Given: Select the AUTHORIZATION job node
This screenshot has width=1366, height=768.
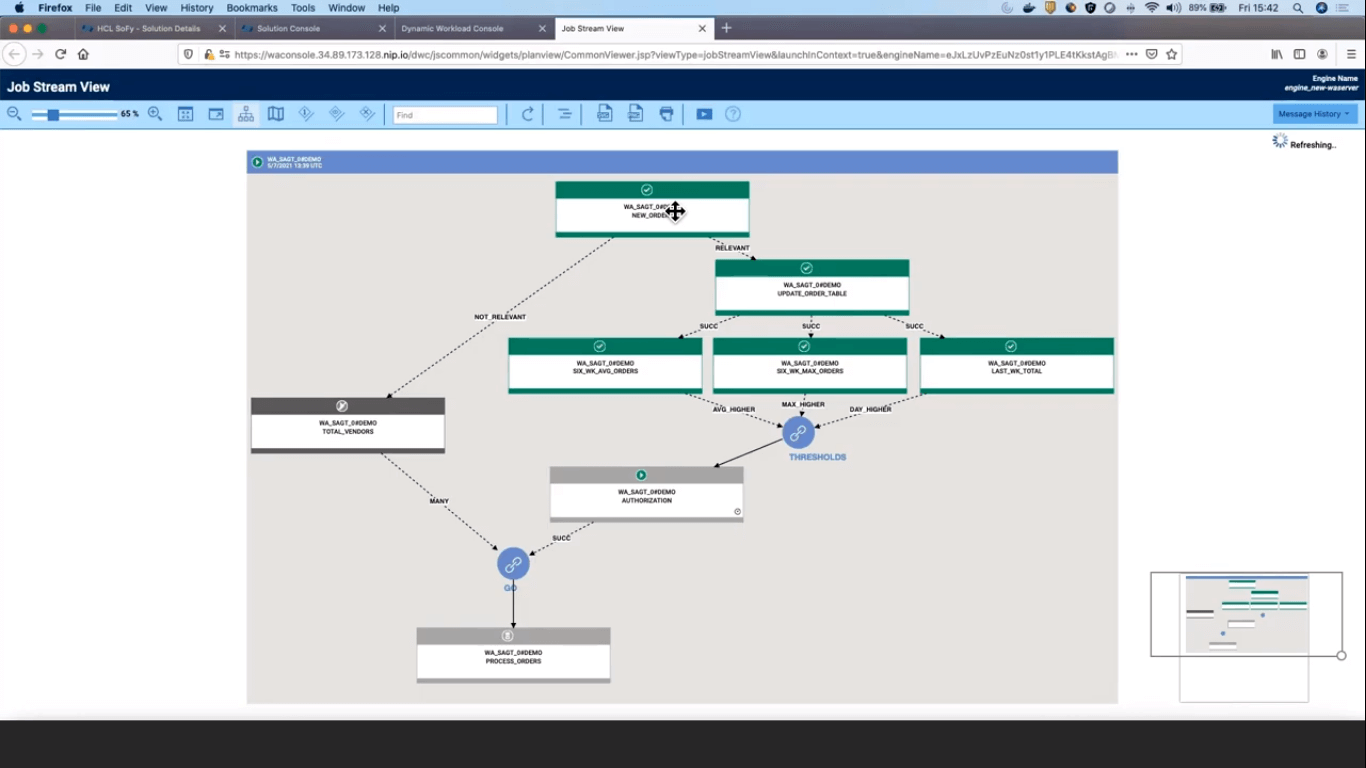Looking at the screenshot, I should tap(646, 497).
